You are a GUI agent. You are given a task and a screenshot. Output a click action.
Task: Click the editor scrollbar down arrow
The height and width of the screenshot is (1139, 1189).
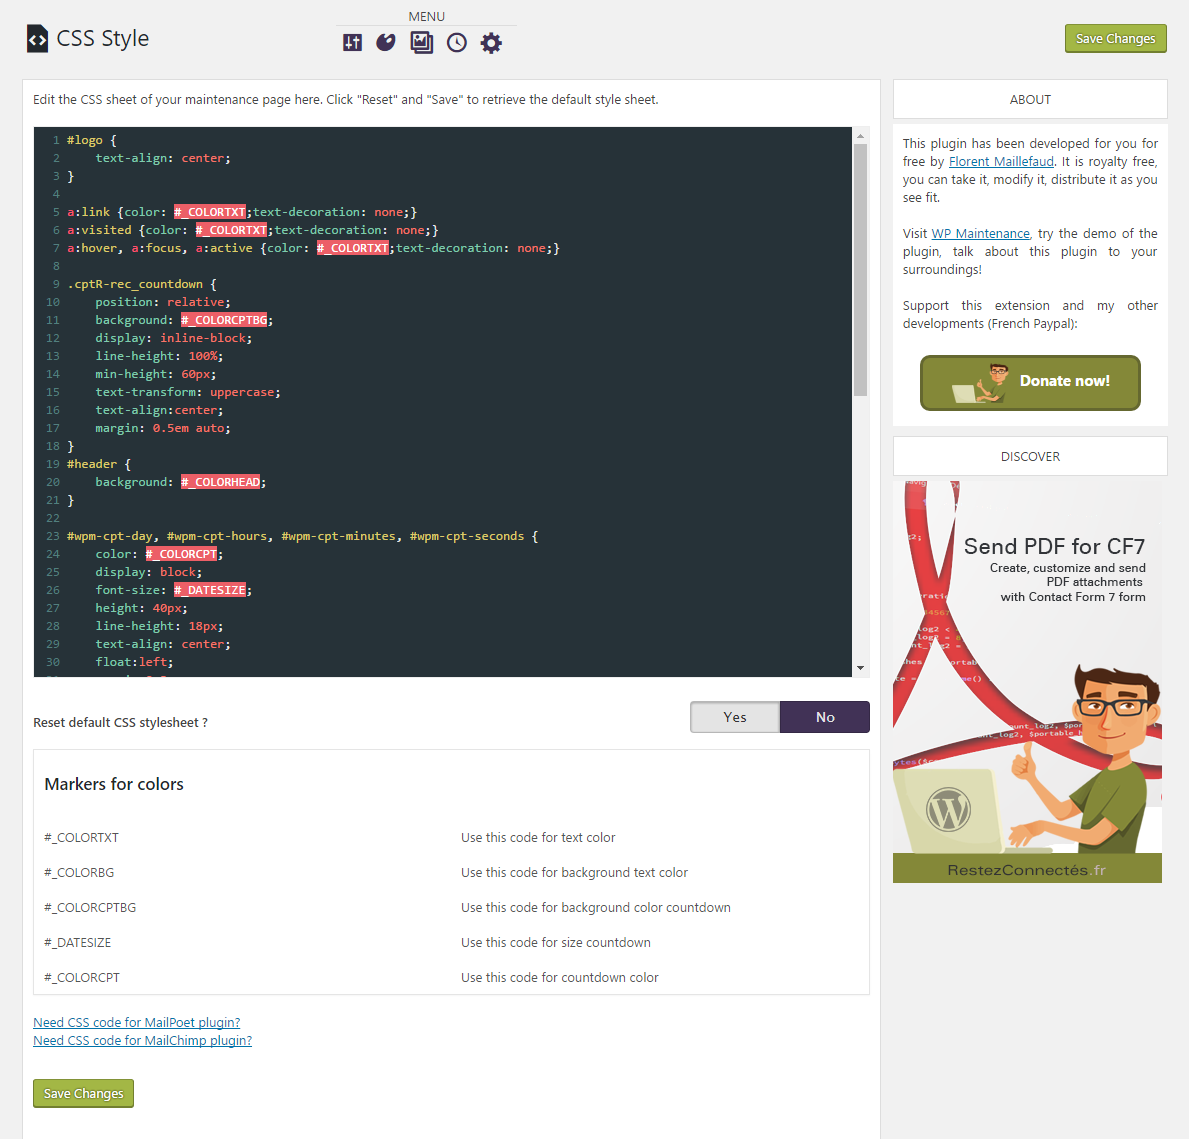coord(860,668)
